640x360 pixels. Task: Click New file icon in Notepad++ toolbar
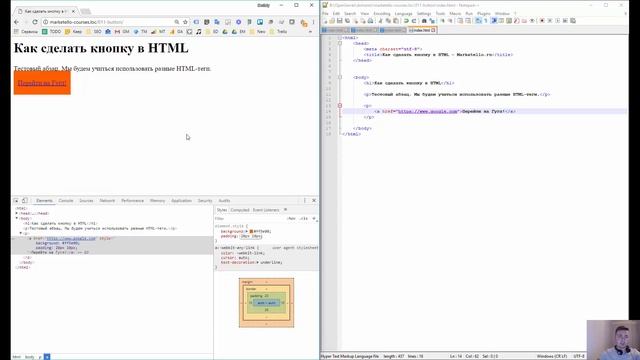pyautogui.click(x=325, y=21)
